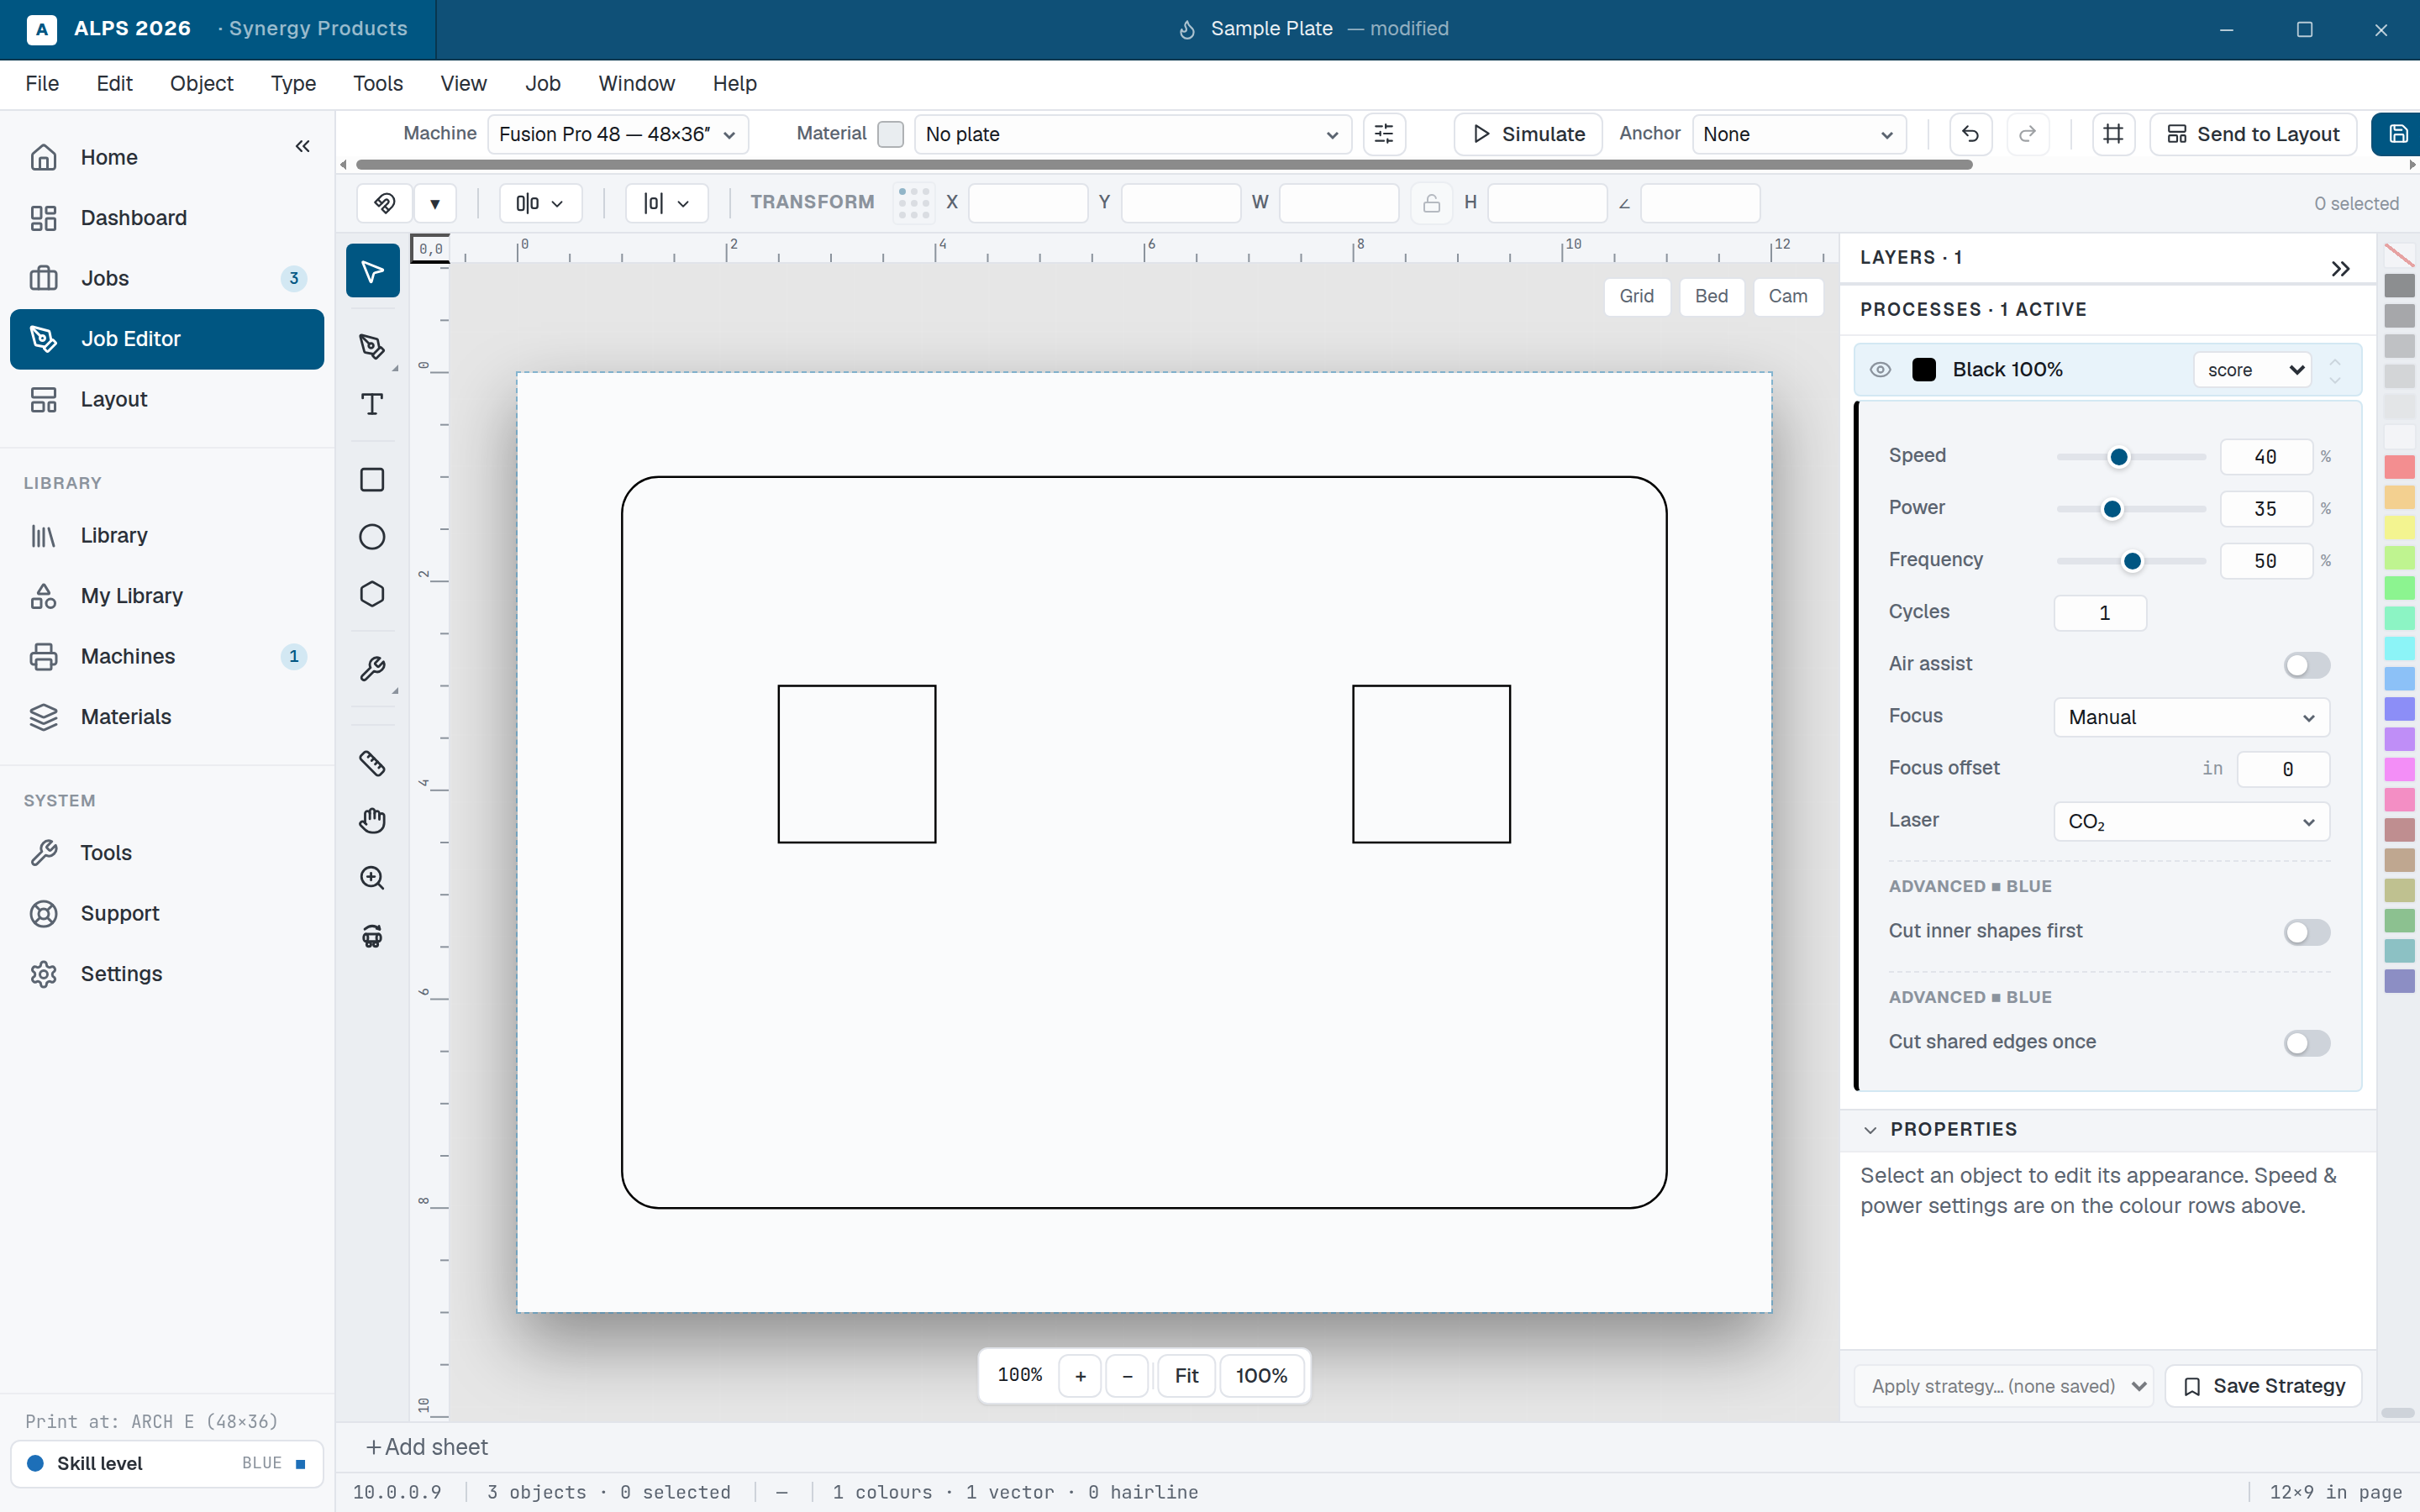This screenshot has height=1512, width=2420.
Task: Select the Polygon hexagon tool
Action: (x=372, y=594)
